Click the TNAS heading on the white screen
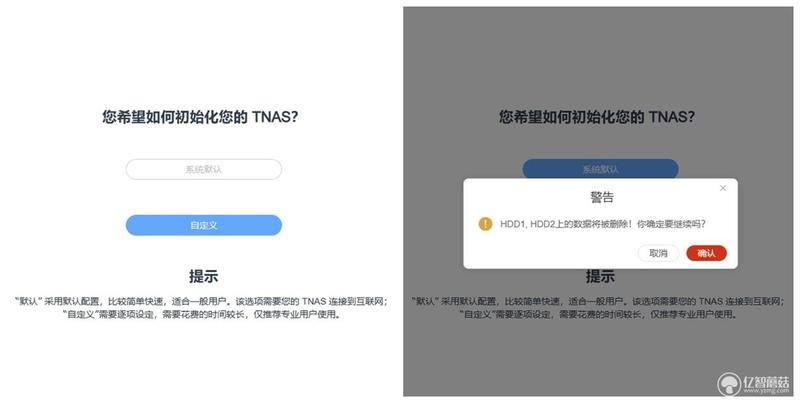This screenshot has width=800, height=403. click(x=200, y=117)
